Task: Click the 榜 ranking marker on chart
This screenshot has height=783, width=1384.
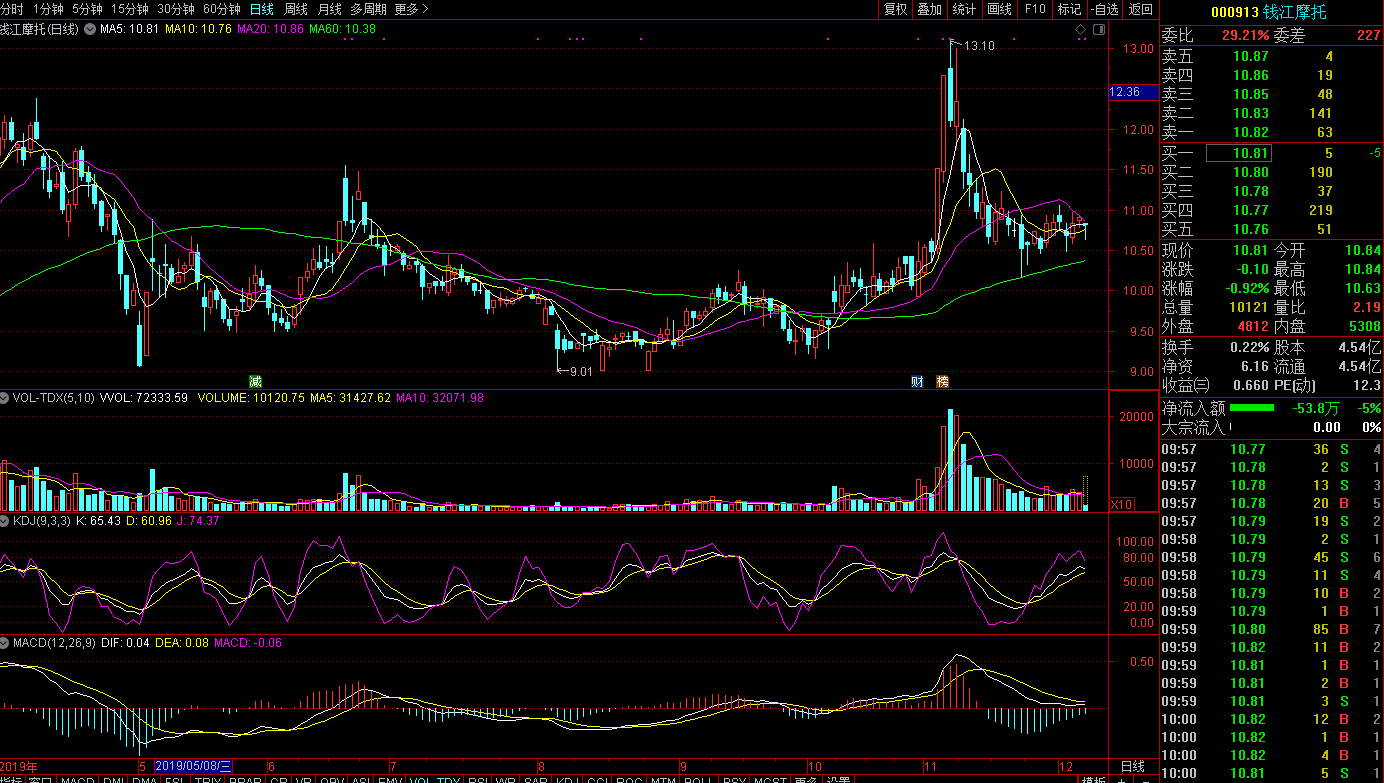Action: [942, 381]
